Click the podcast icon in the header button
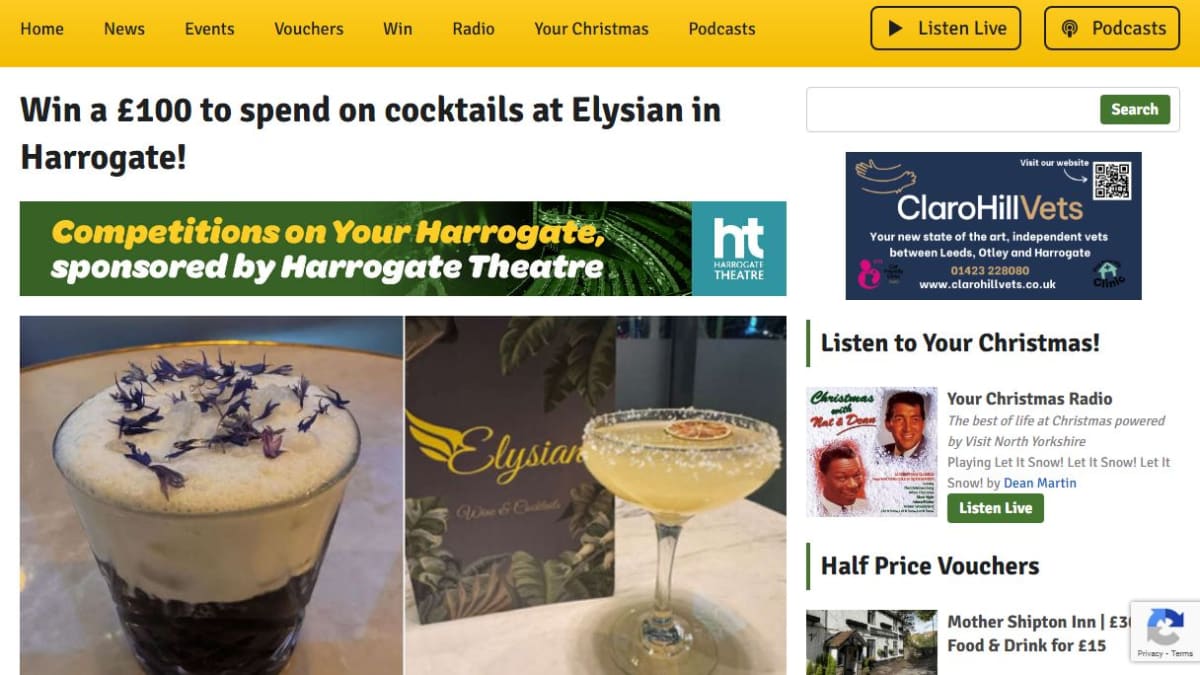 [1069, 28]
